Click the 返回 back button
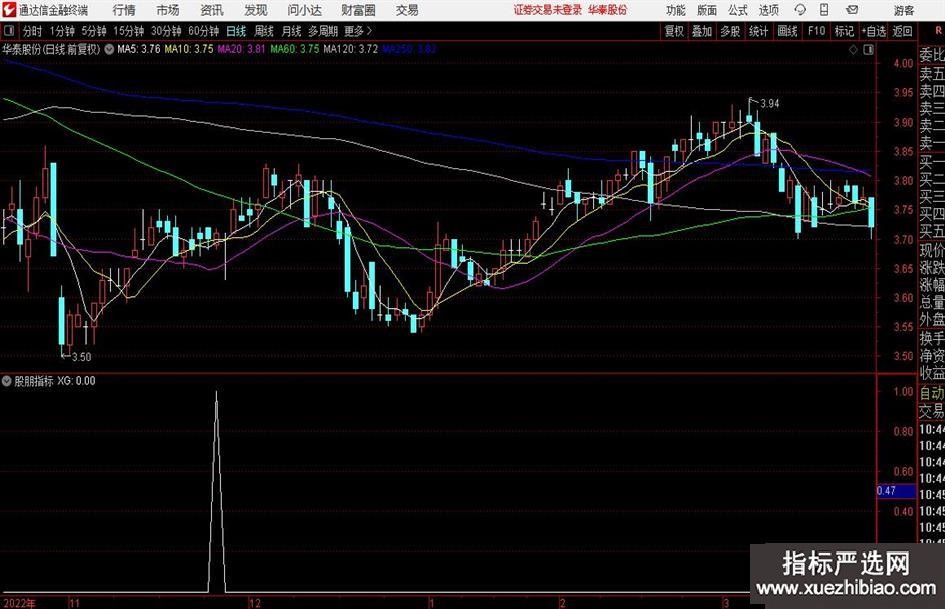945x609 pixels. coord(902,31)
